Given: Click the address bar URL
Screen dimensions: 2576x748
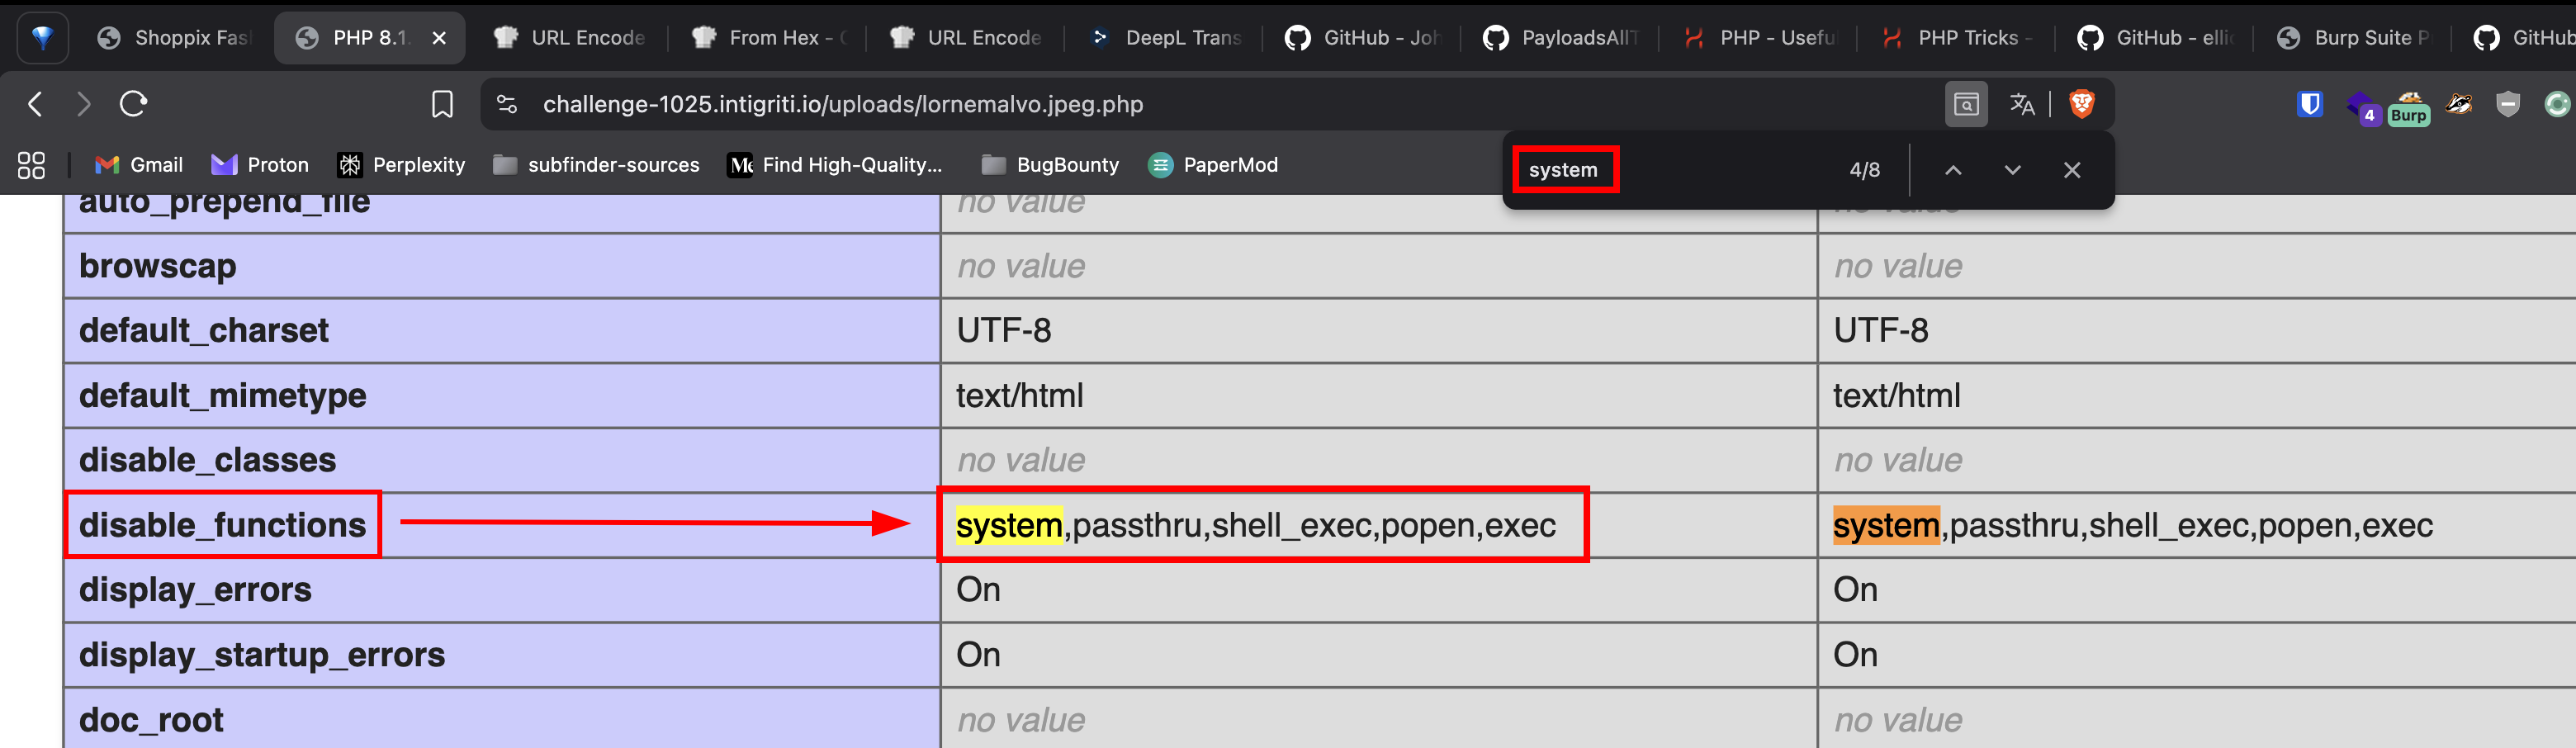Looking at the screenshot, I should point(842,104).
